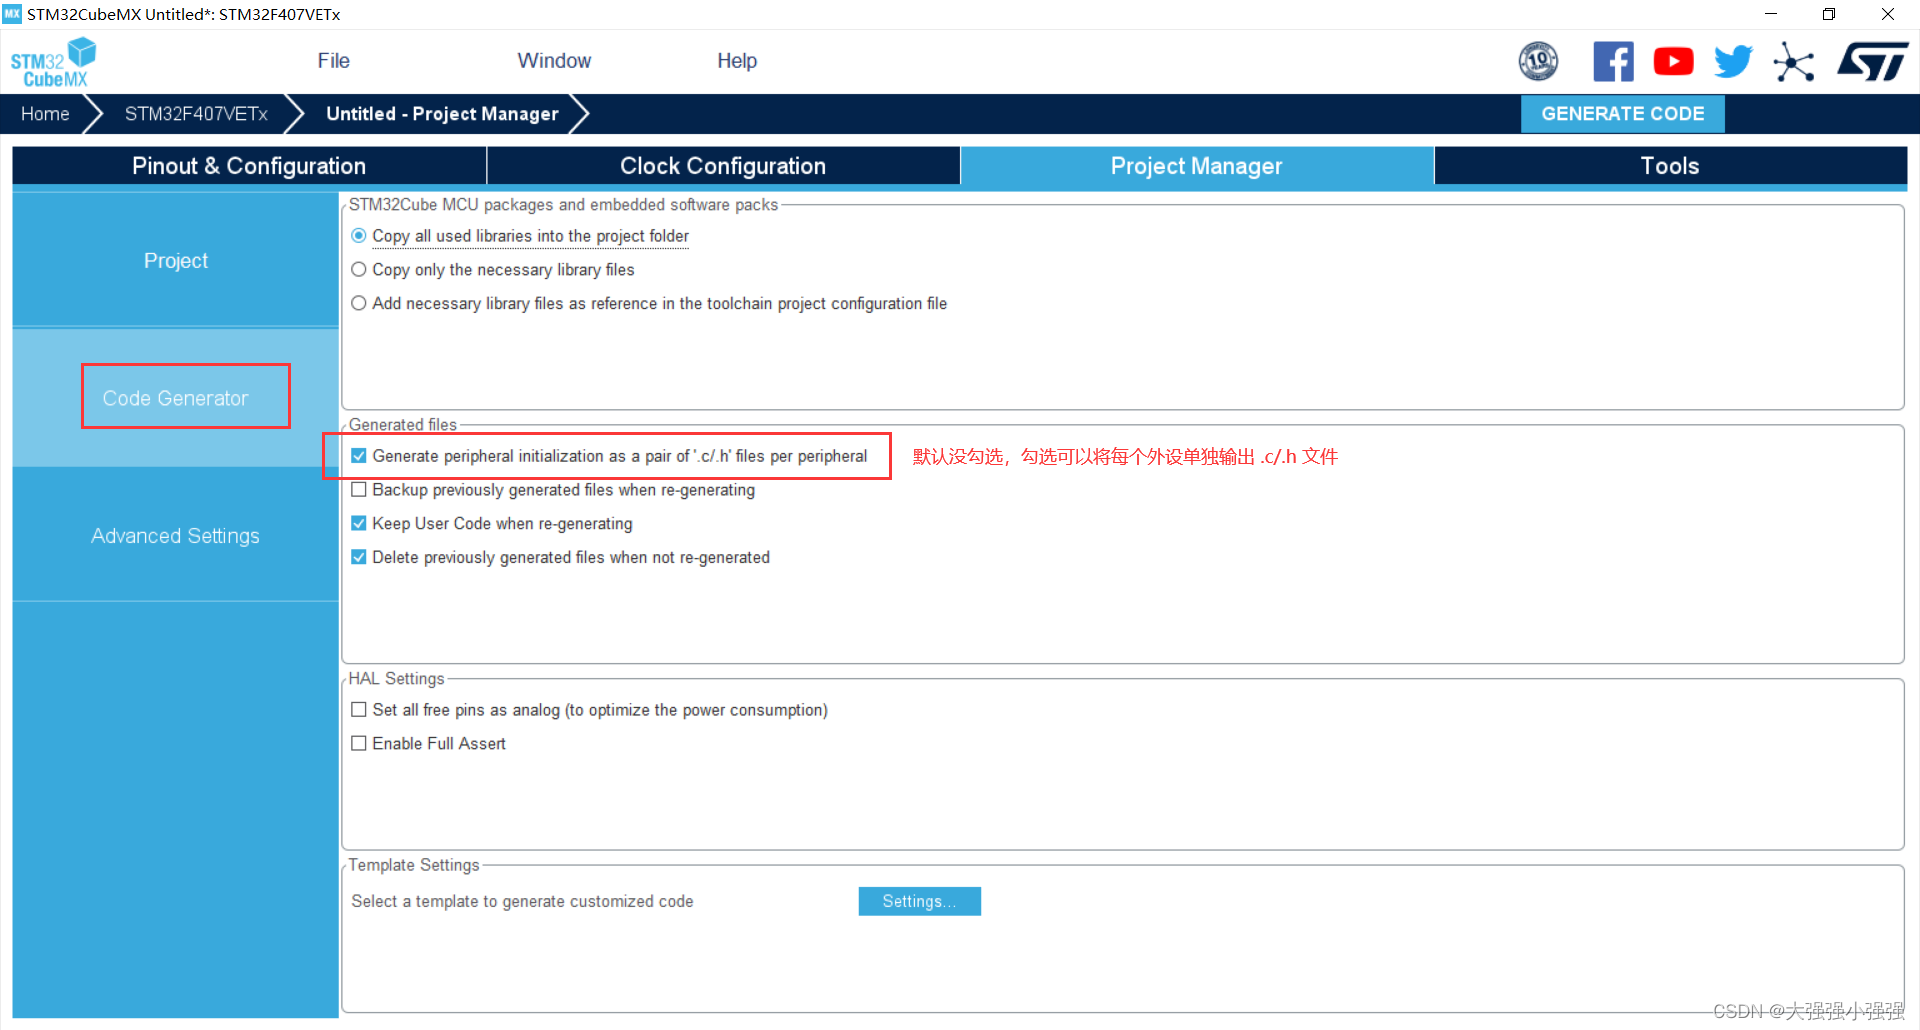Select Copy all used libraries option
Viewport: 1920px width, 1030px height.
point(358,236)
